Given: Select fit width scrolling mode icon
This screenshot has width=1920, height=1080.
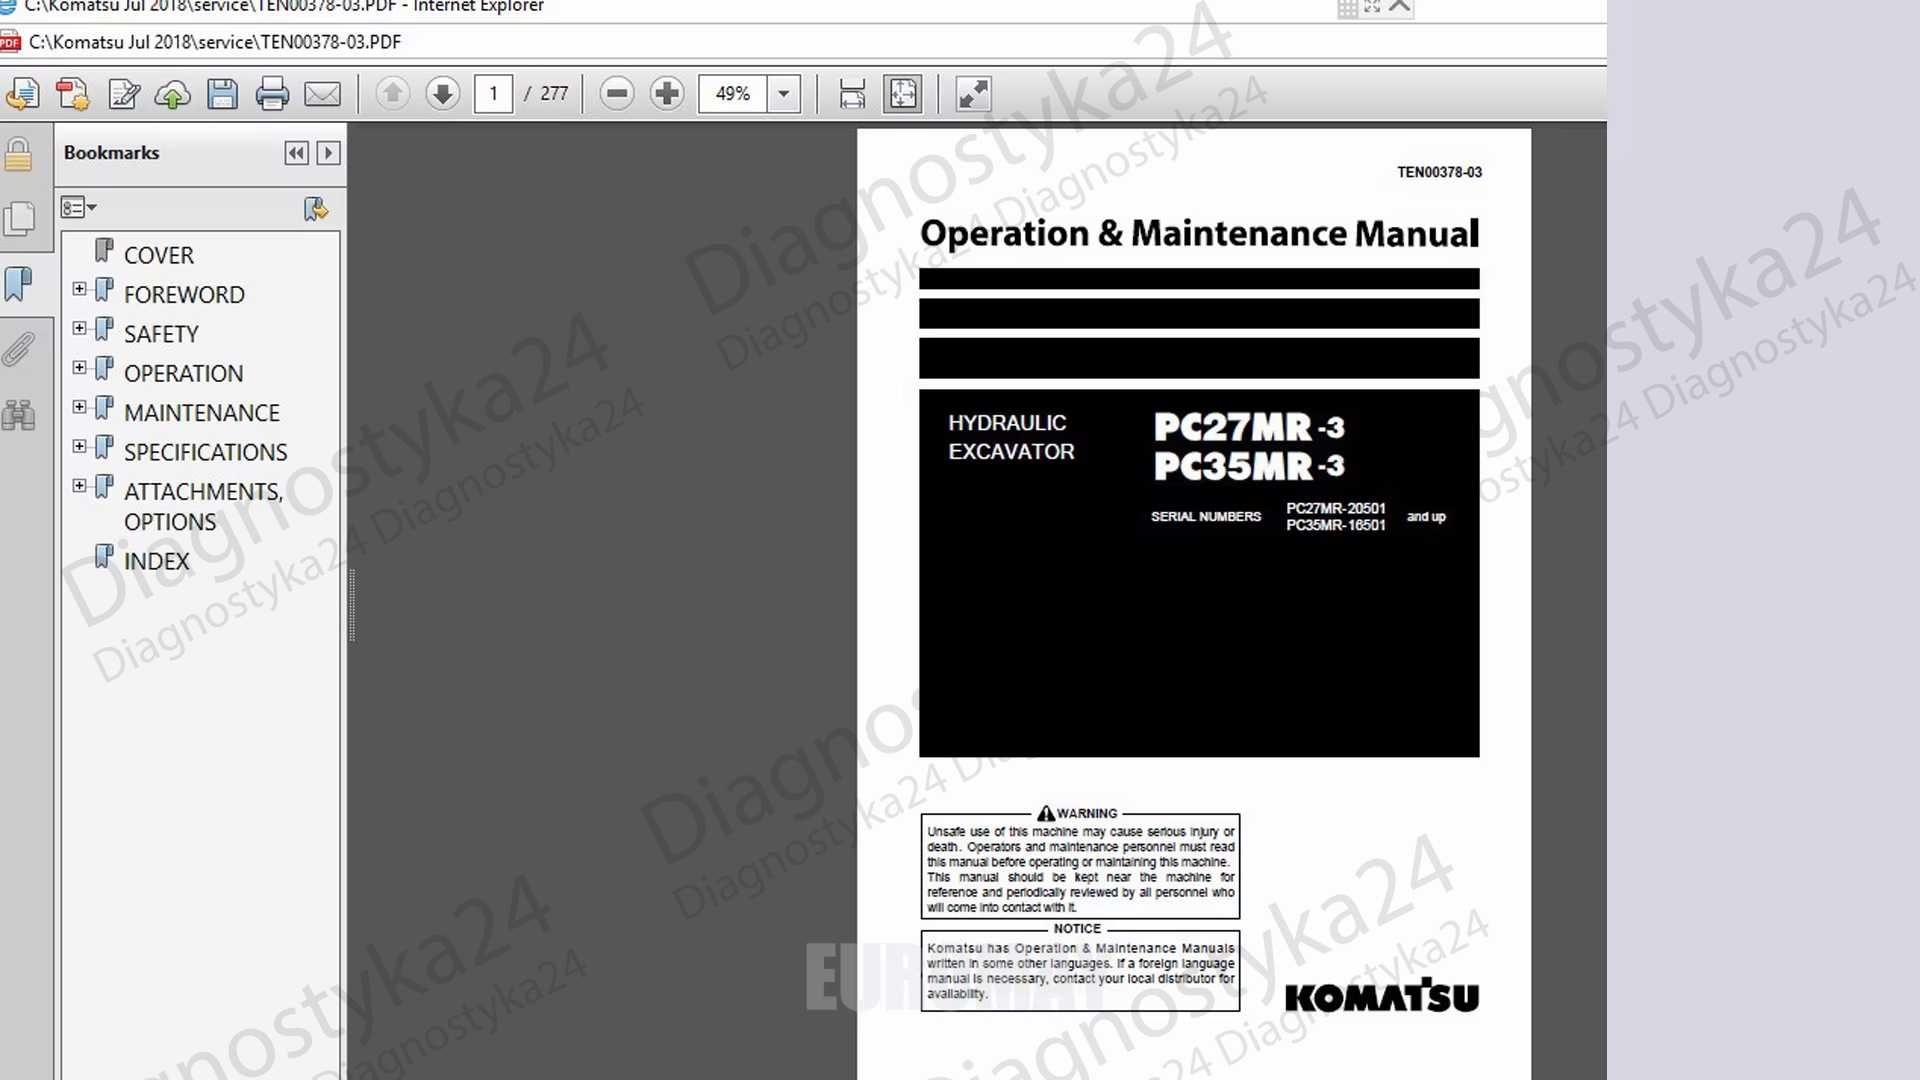Looking at the screenshot, I should tap(852, 94).
